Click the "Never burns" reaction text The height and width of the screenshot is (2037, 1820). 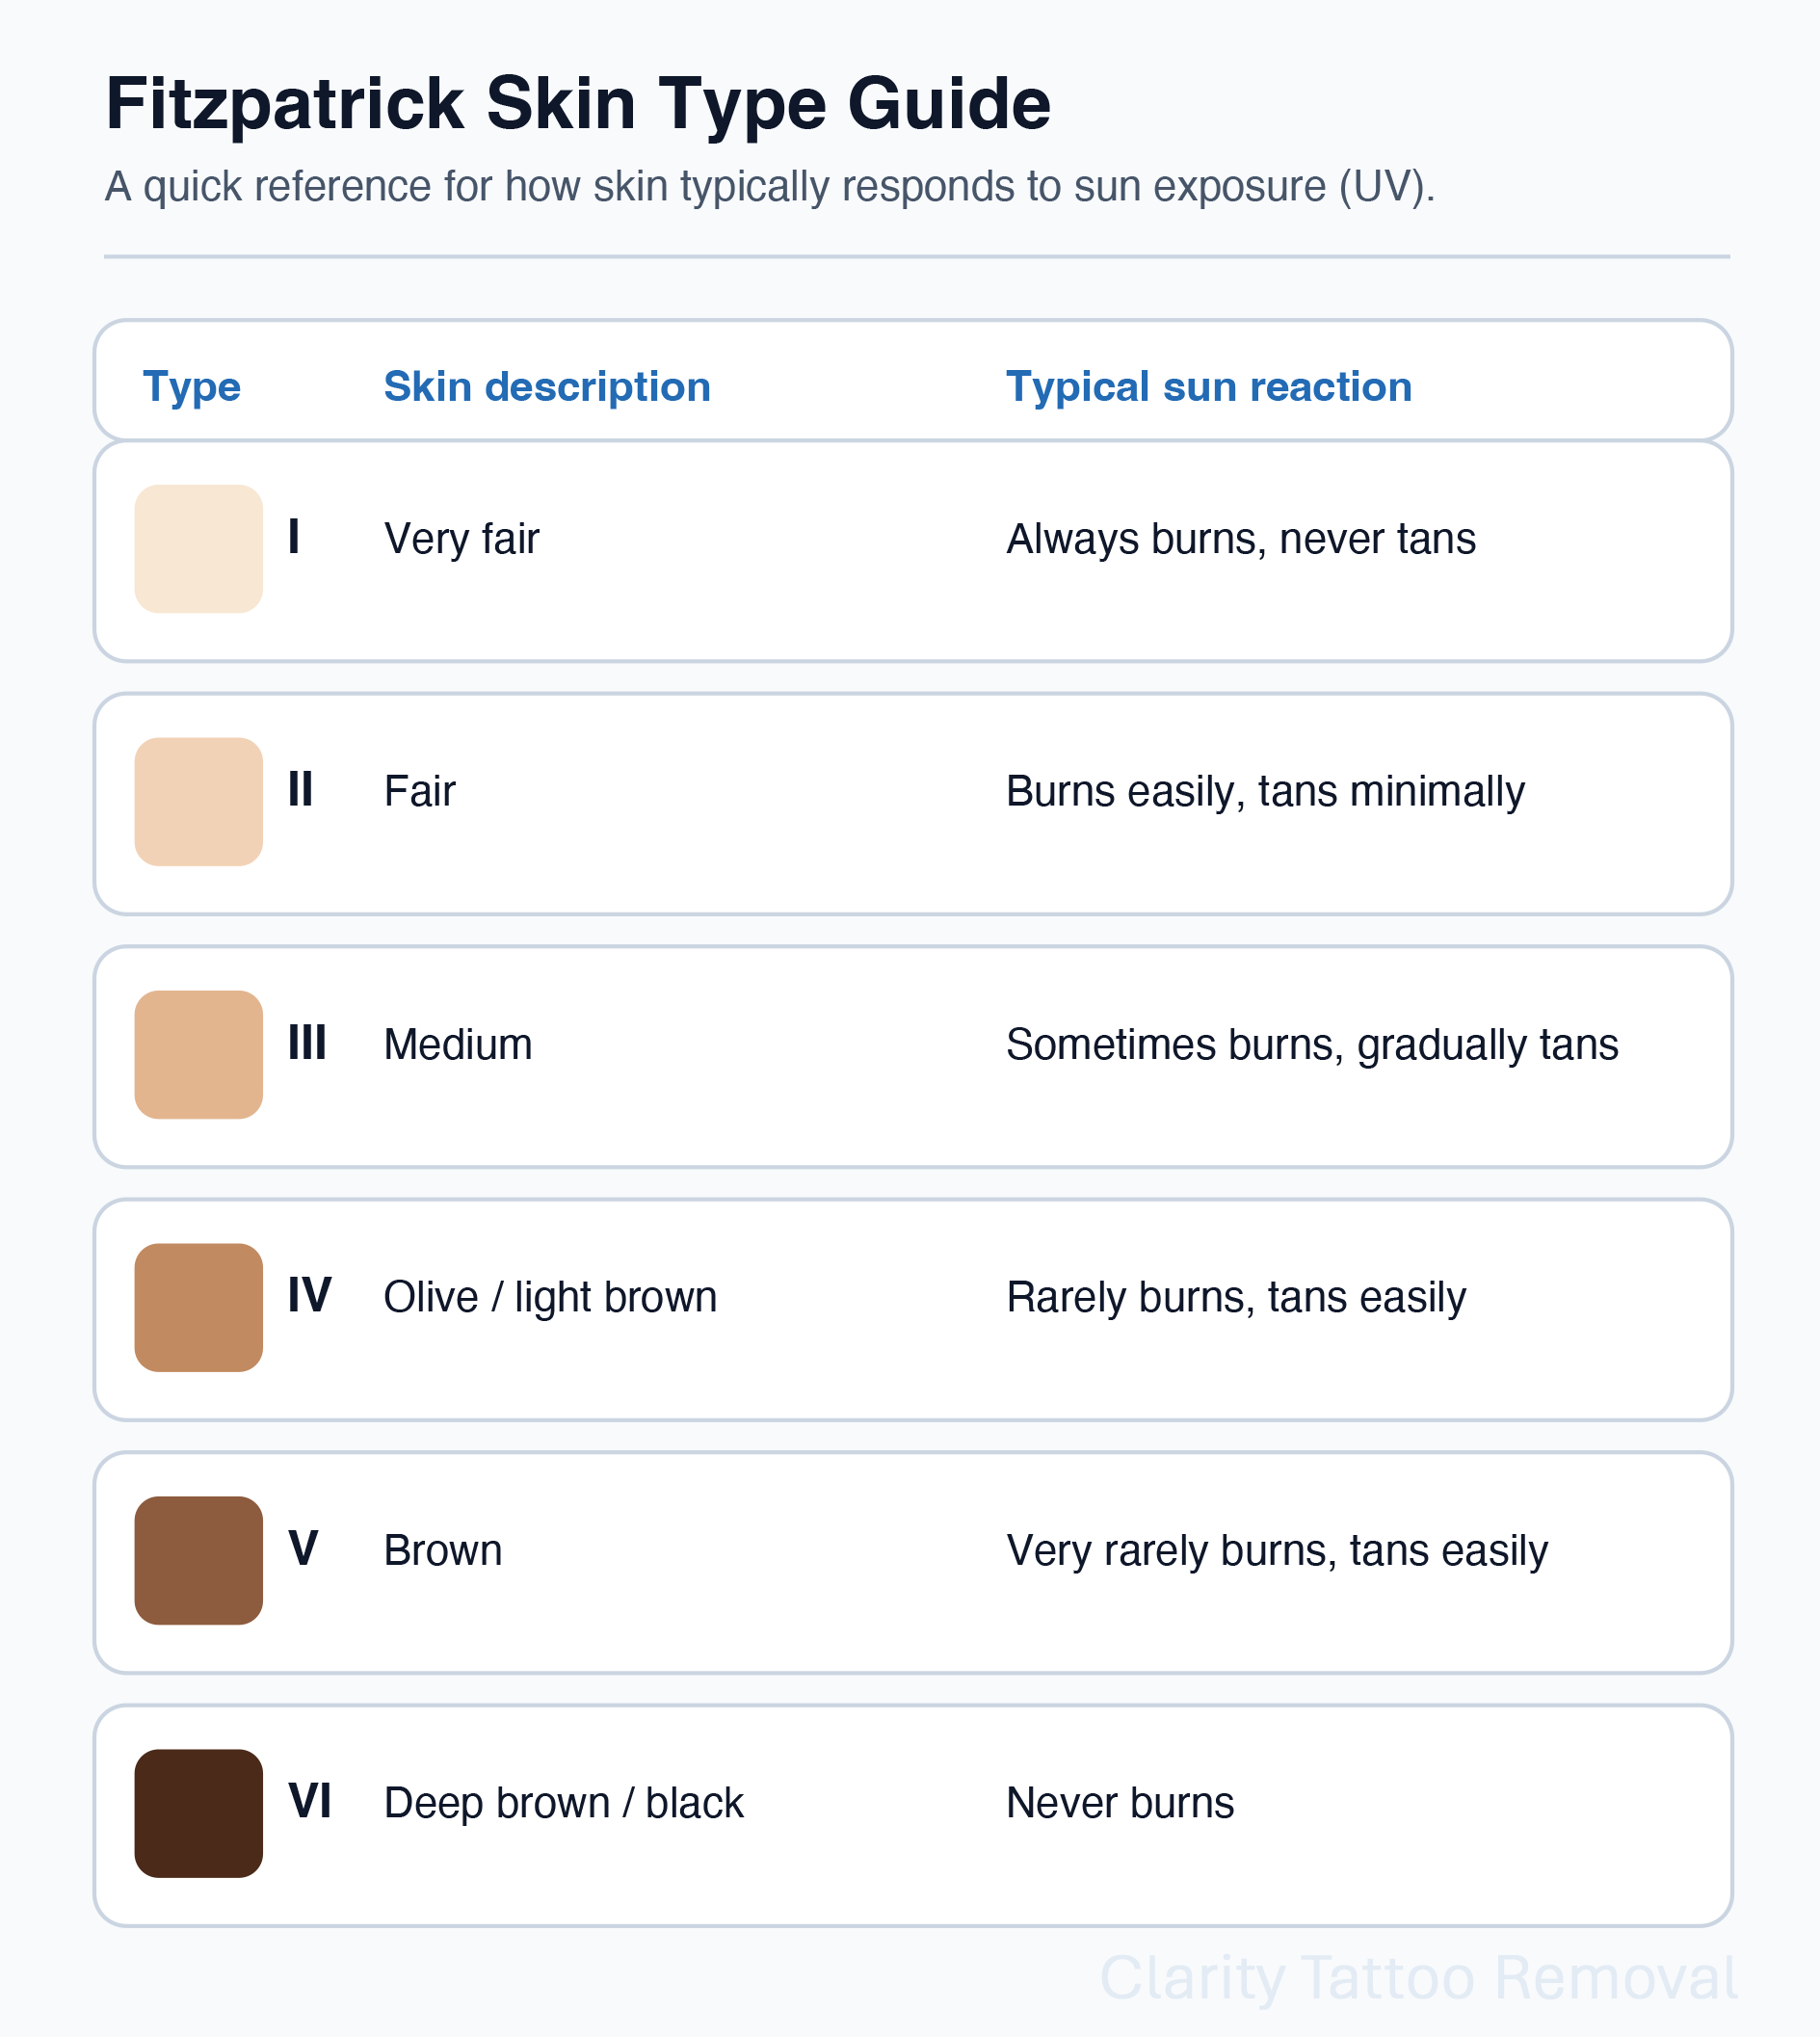point(1120,1804)
